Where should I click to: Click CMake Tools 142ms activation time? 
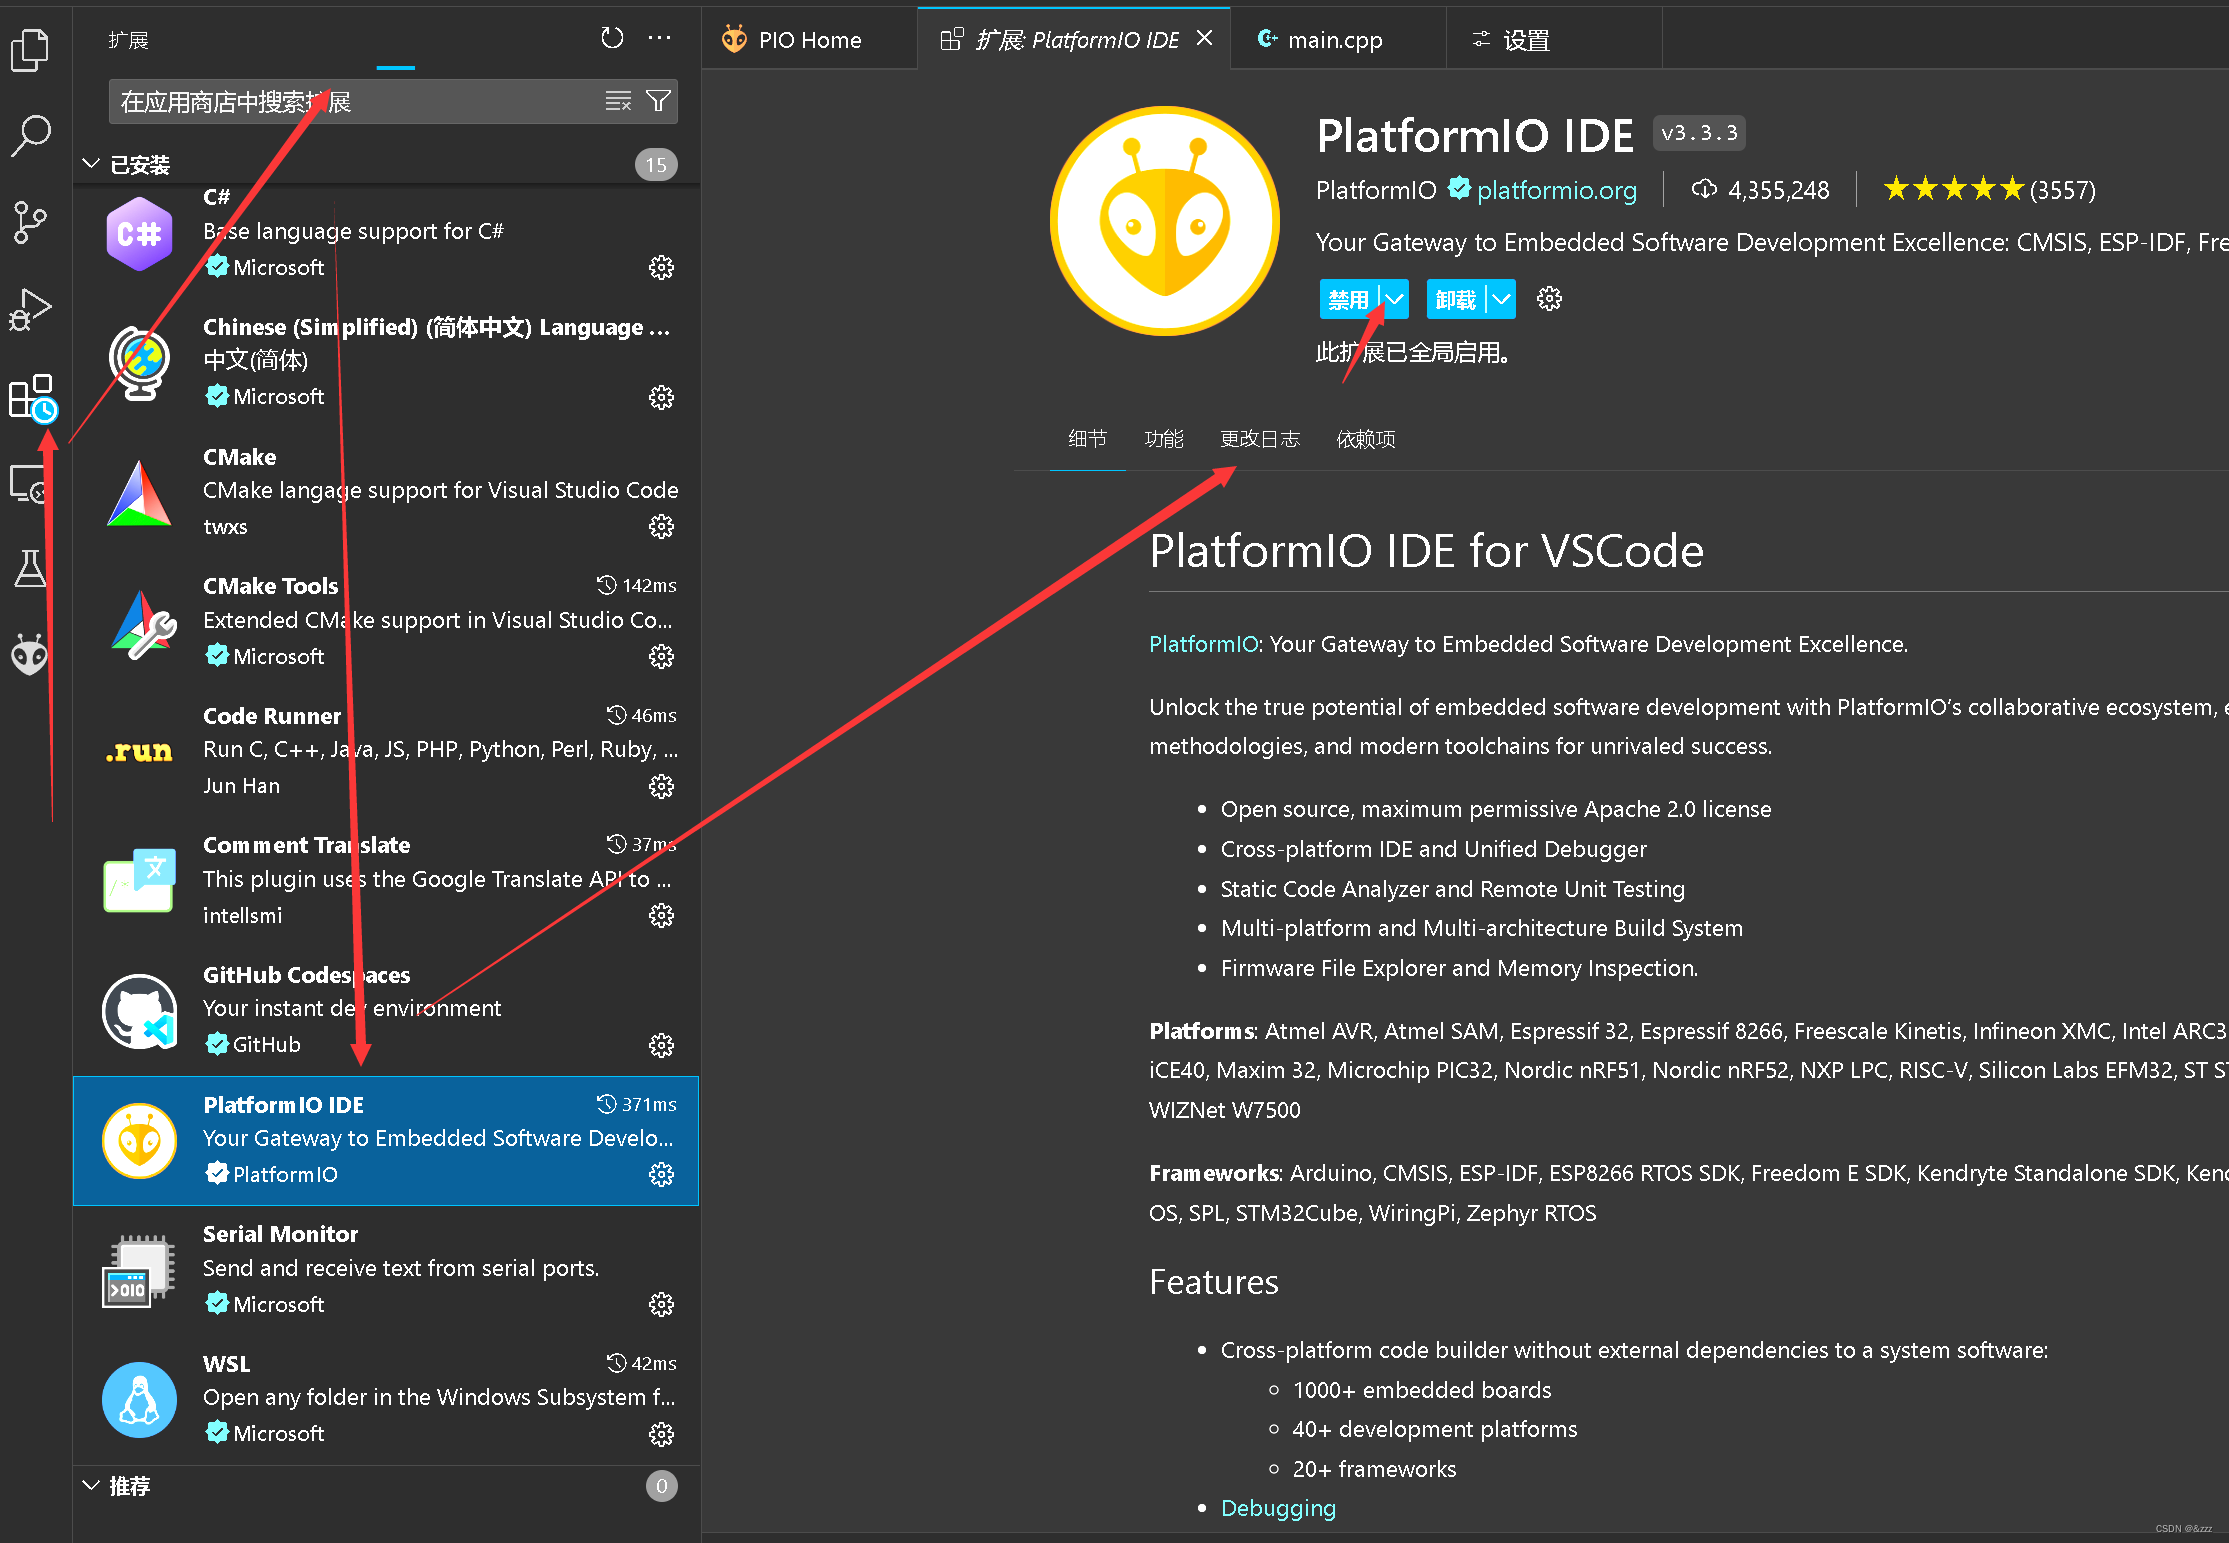tap(637, 585)
